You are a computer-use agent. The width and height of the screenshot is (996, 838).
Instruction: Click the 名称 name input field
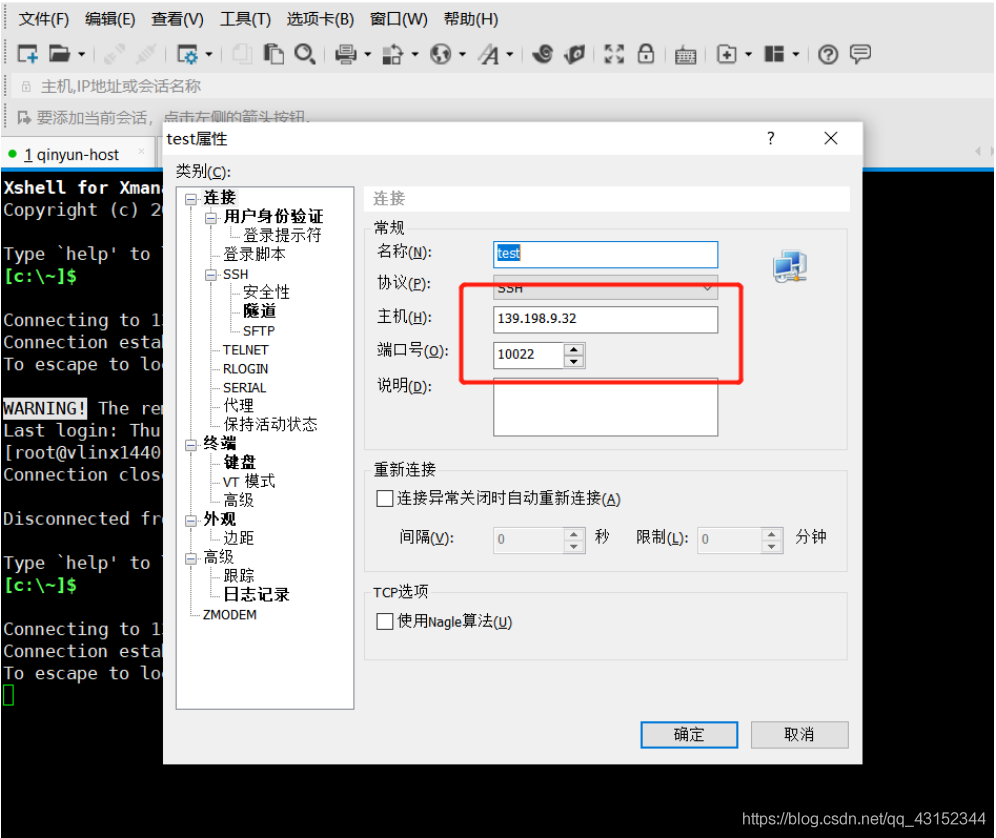point(605,253)
